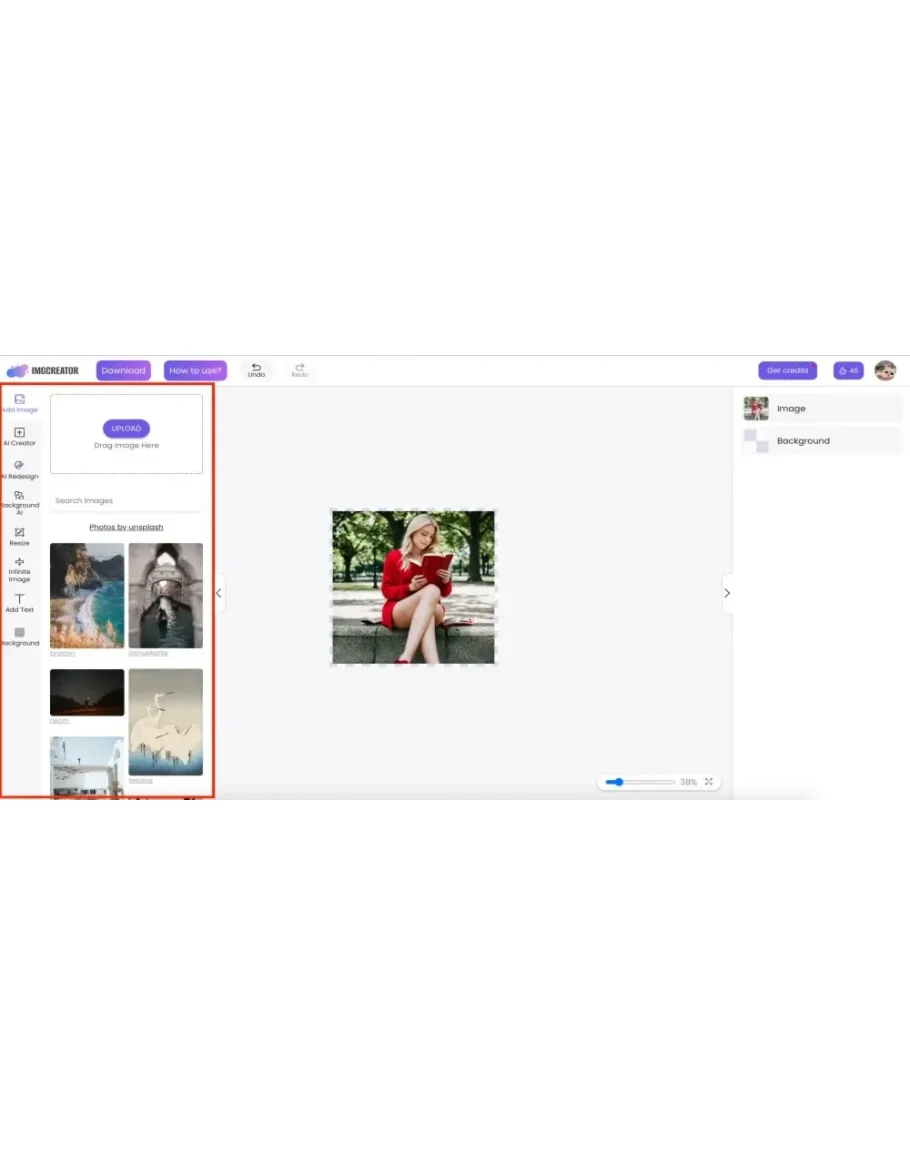The height and width of the screenshot is (1155, 910).
Task: Open the Background tool in sidebar
Action: (x=19, y=636)
